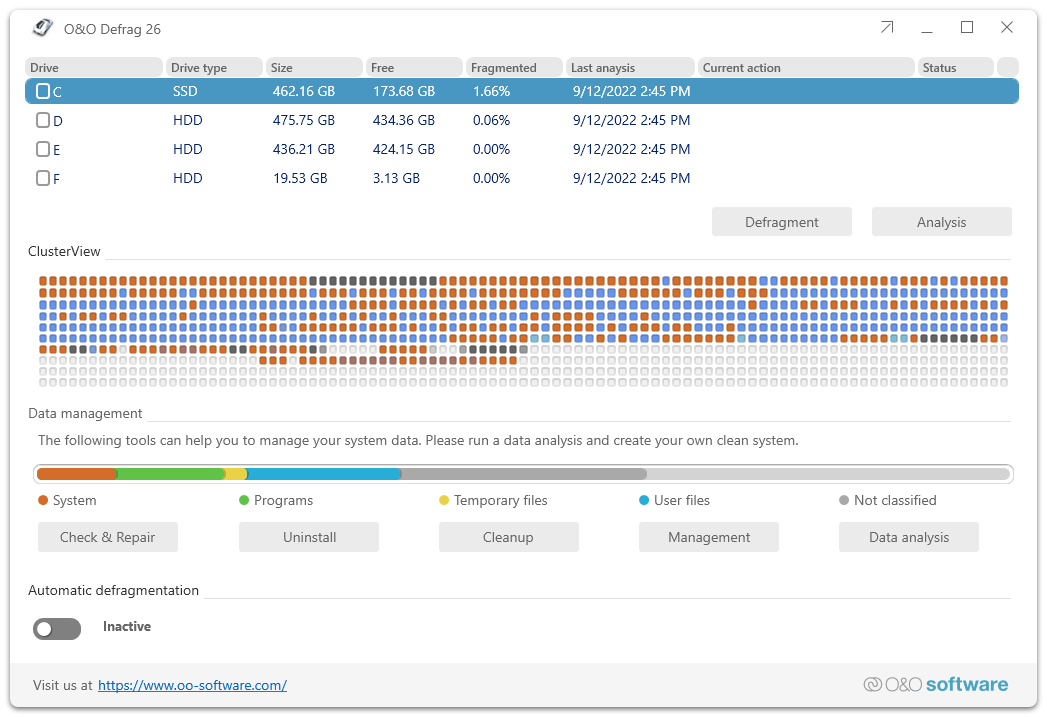This screenshot has width=1047, height=717.
Task: Click the orange System legend dot
Action: pyautogui.click(x=41, y=500)
